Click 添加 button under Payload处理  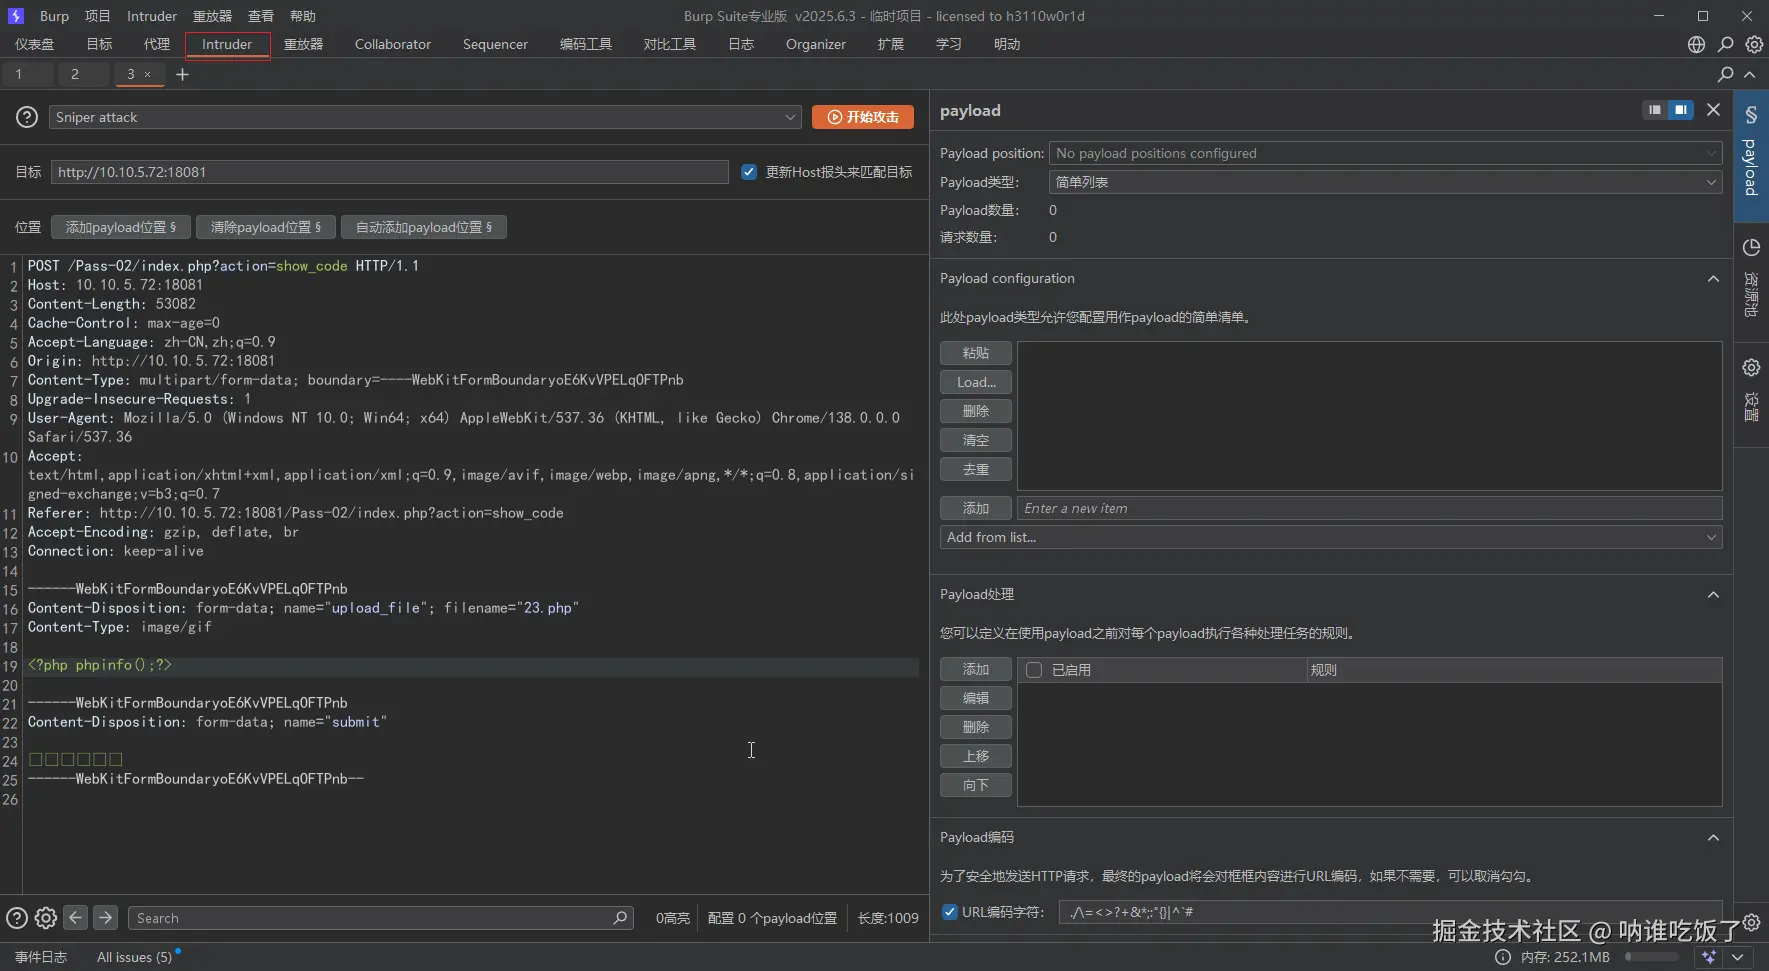[x=976, y=669]
